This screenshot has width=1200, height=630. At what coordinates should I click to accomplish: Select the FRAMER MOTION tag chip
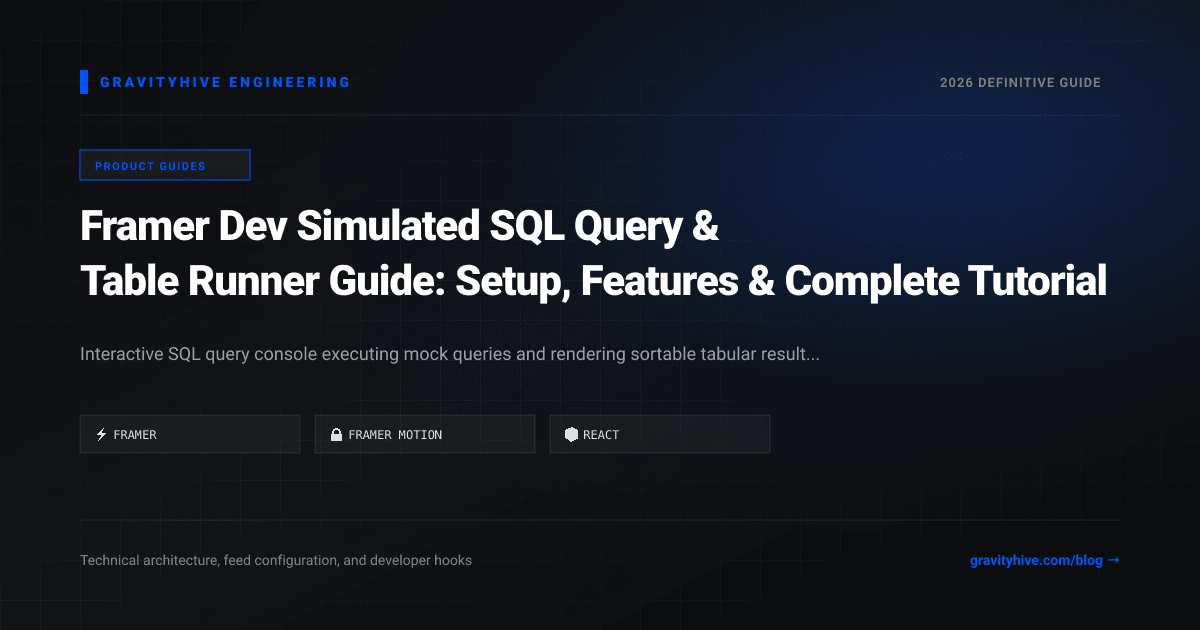[x=425, y=434]
